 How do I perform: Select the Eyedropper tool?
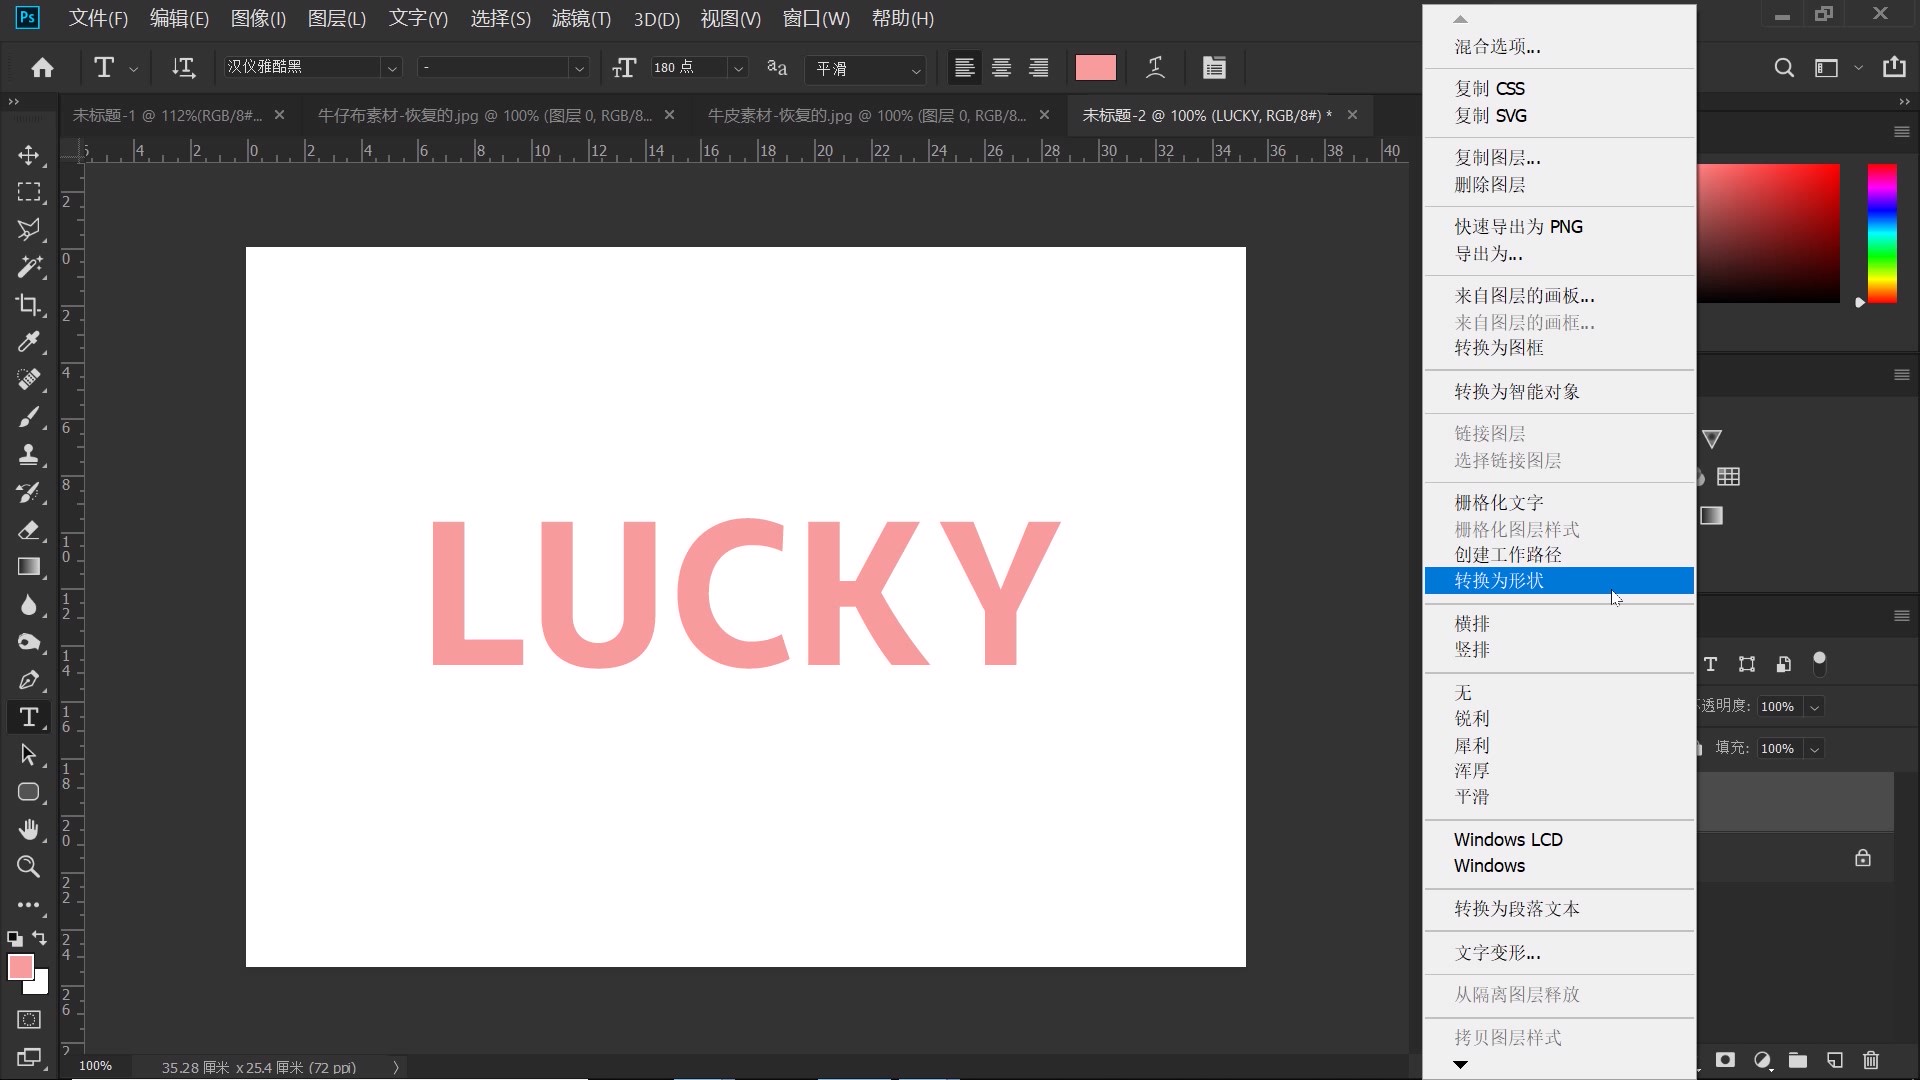[28, 342]
